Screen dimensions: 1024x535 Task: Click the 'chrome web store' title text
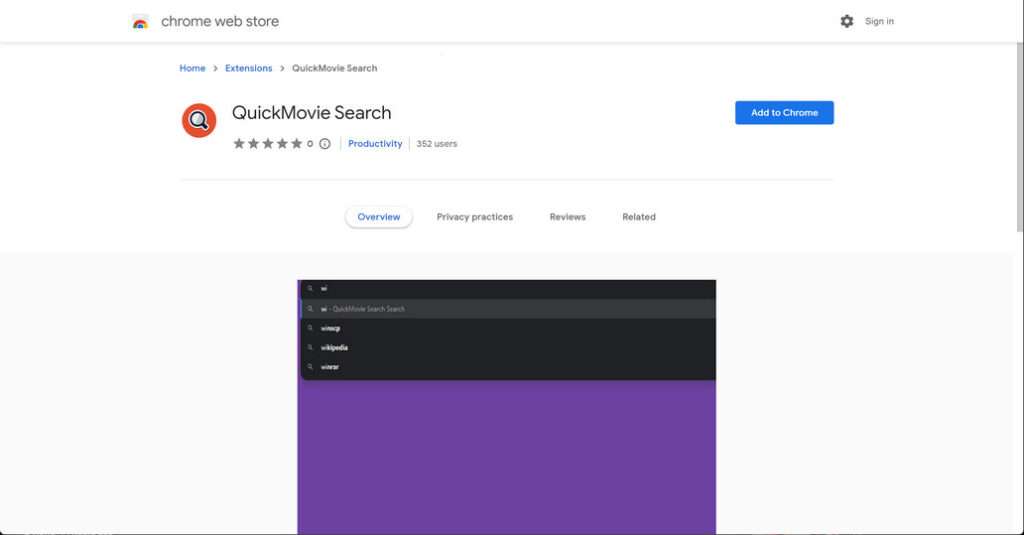click(220, 22)
